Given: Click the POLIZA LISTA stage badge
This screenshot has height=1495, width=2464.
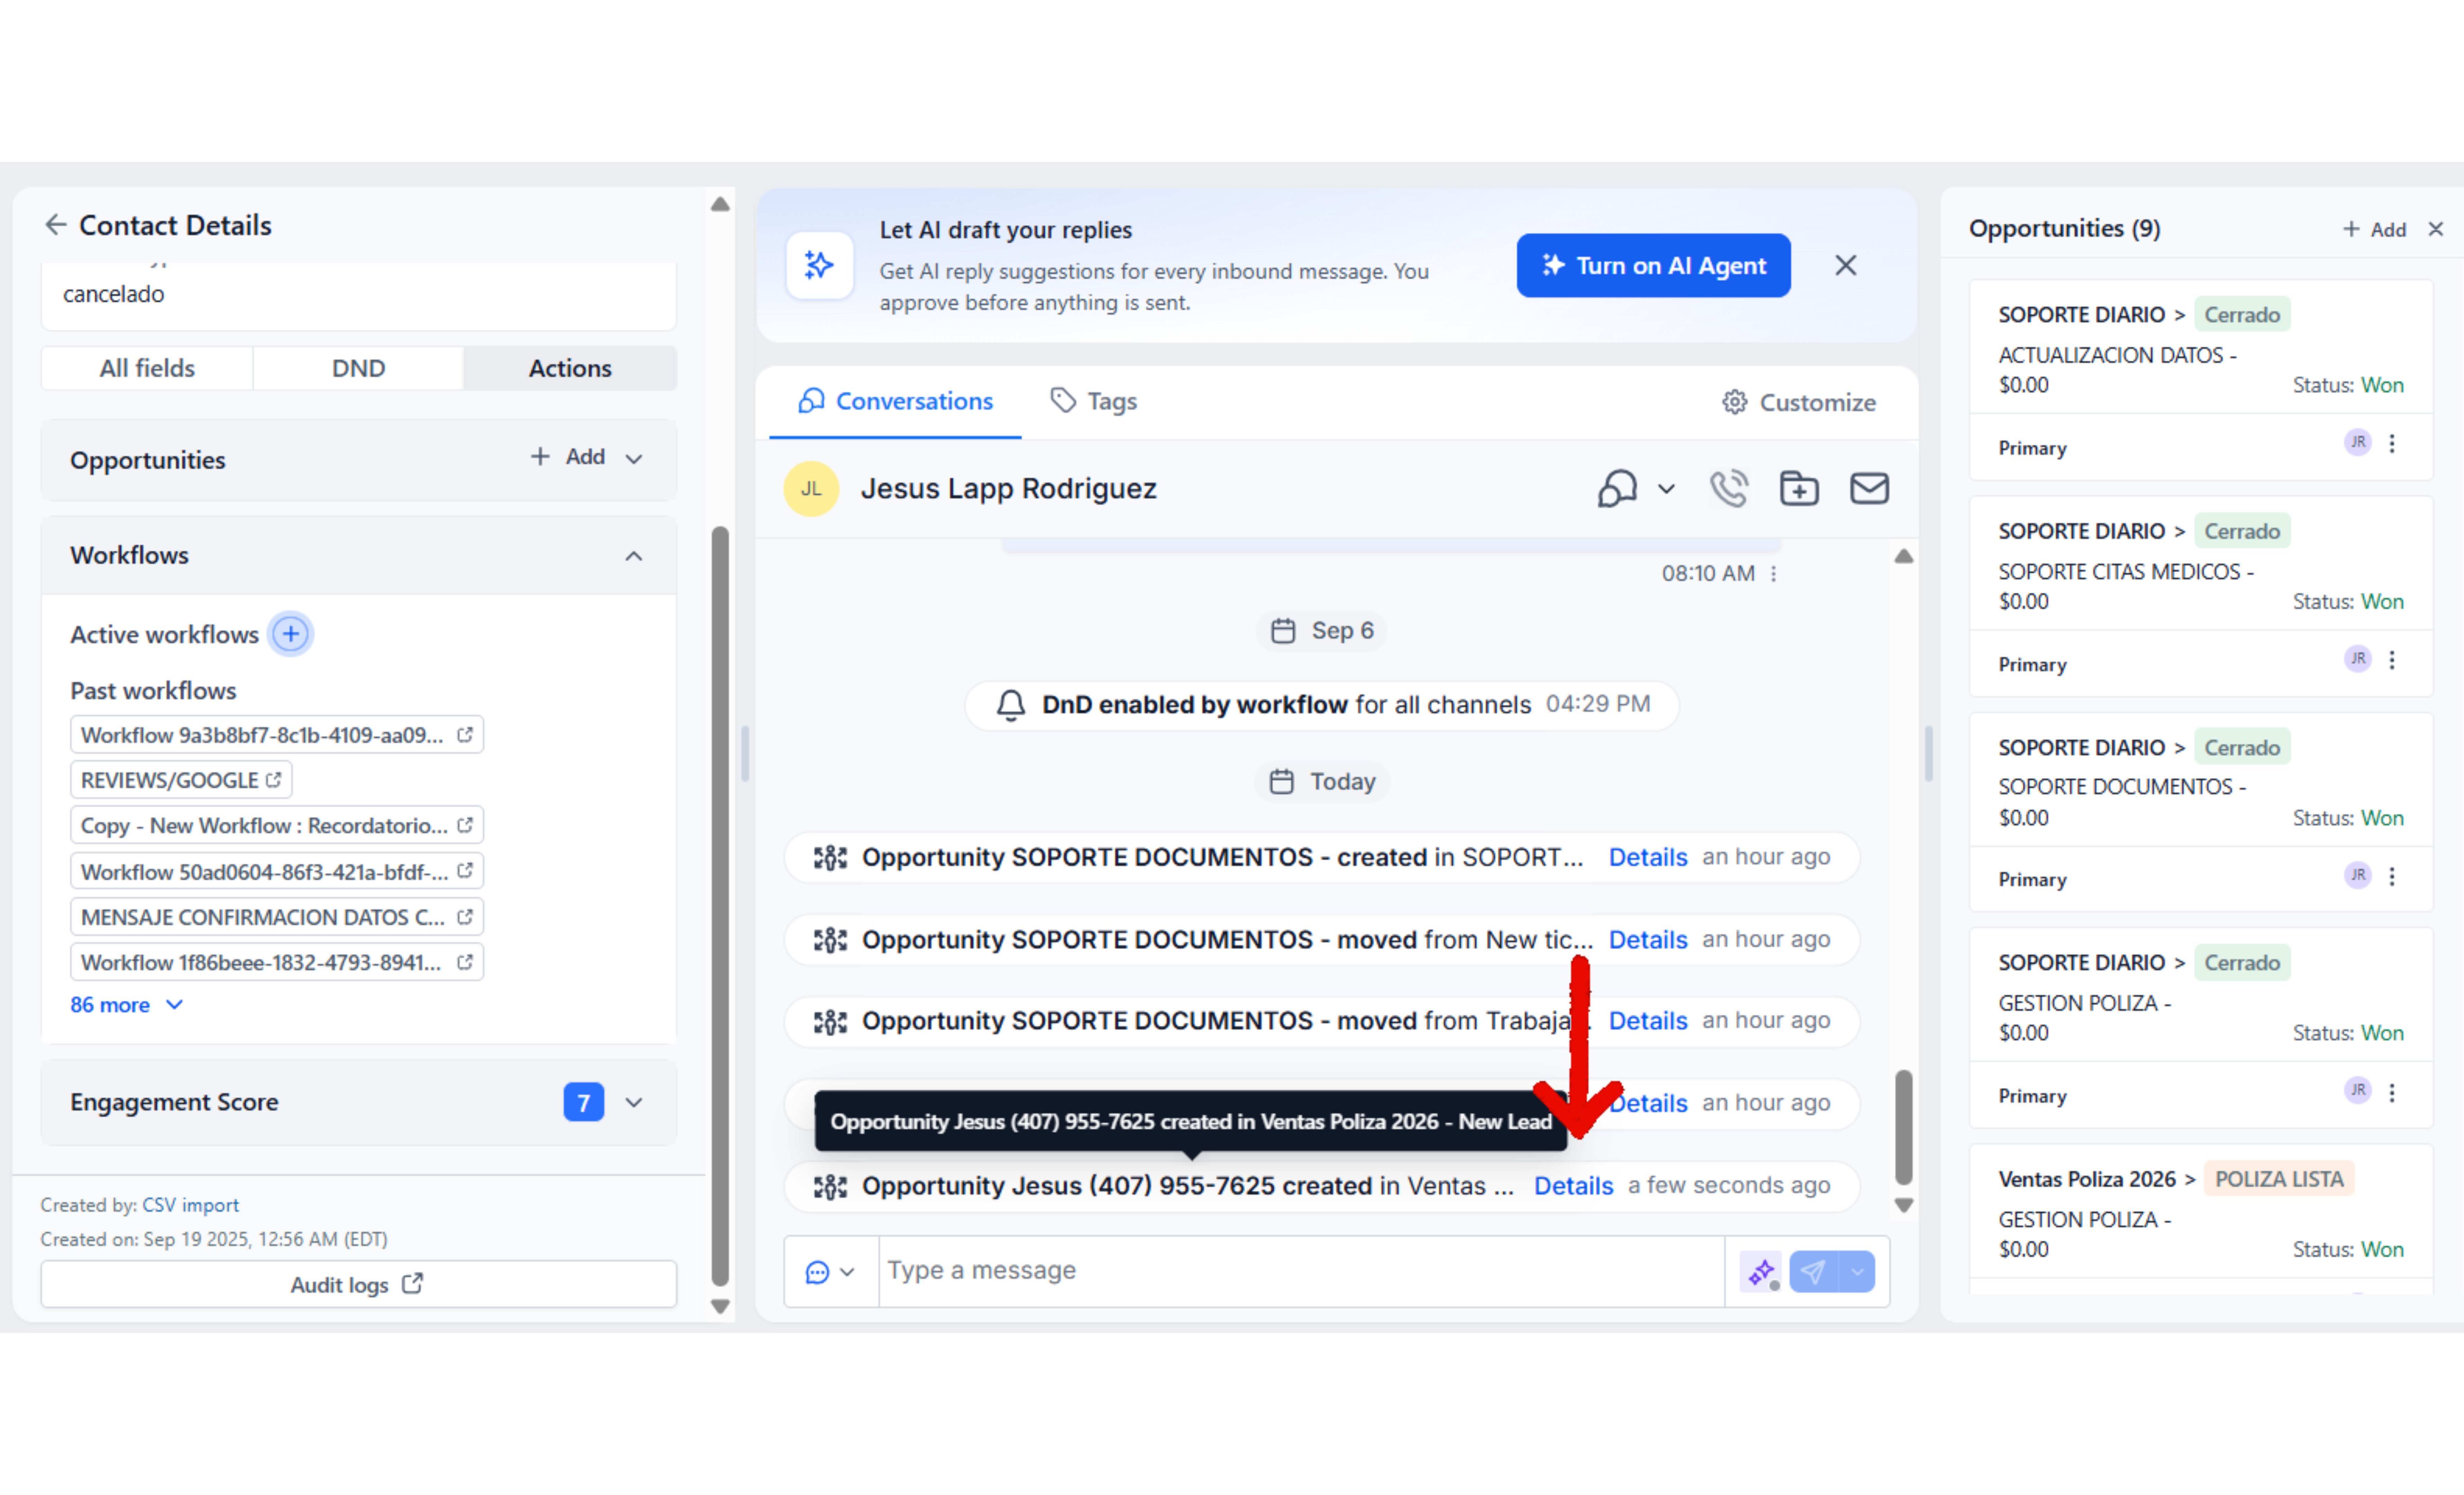Looking at the screenshot, I should pyautogui.click(x=2279, y=1179).
